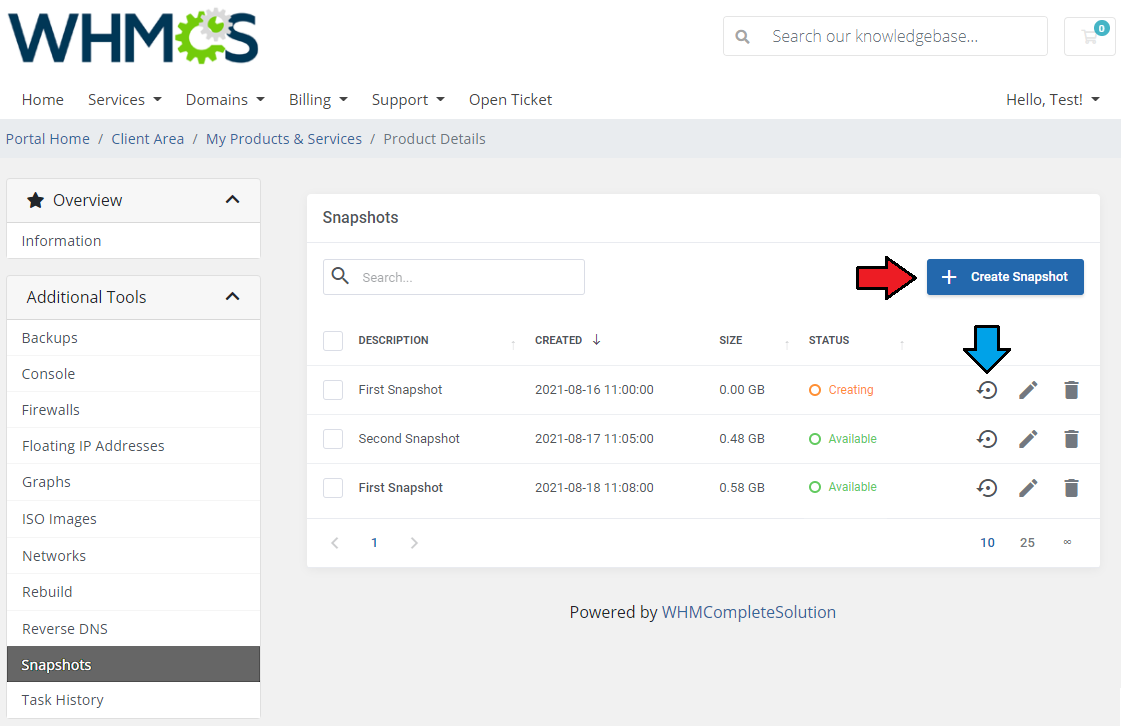Visit the WHMCompleteSolution link
This screenshot has height=726, width=1121.
(749, 612)
